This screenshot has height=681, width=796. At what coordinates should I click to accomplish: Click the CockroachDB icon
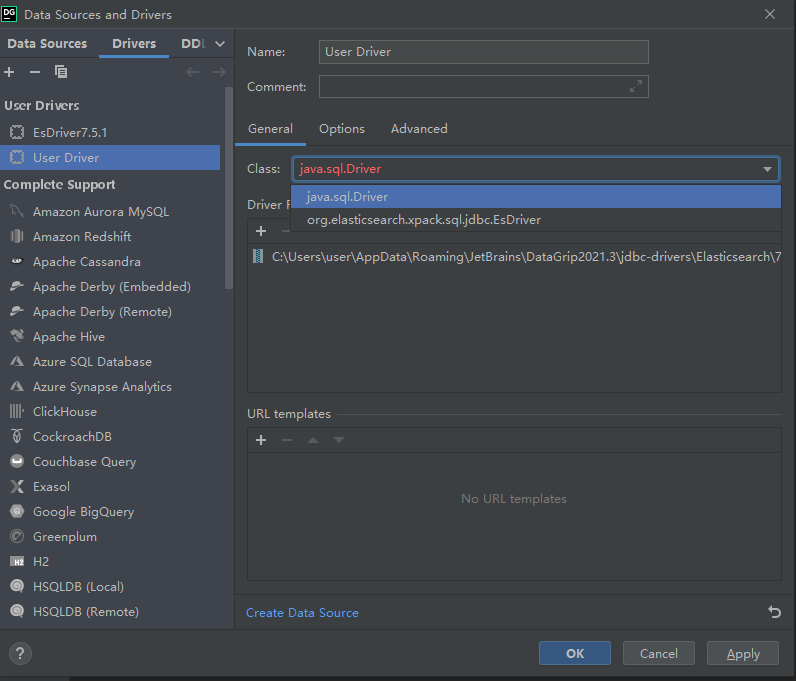[17, 436]
